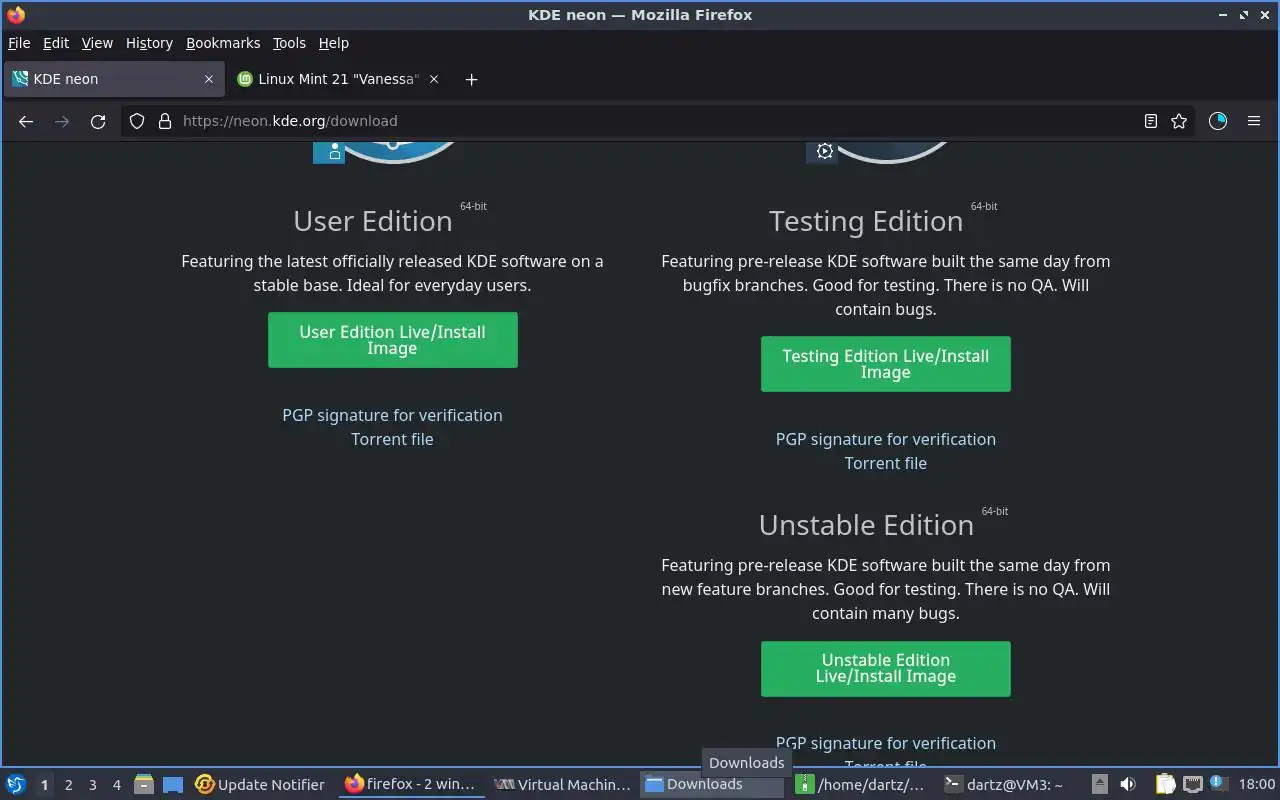
Task: Go back to the previous page
Action: 26,121
